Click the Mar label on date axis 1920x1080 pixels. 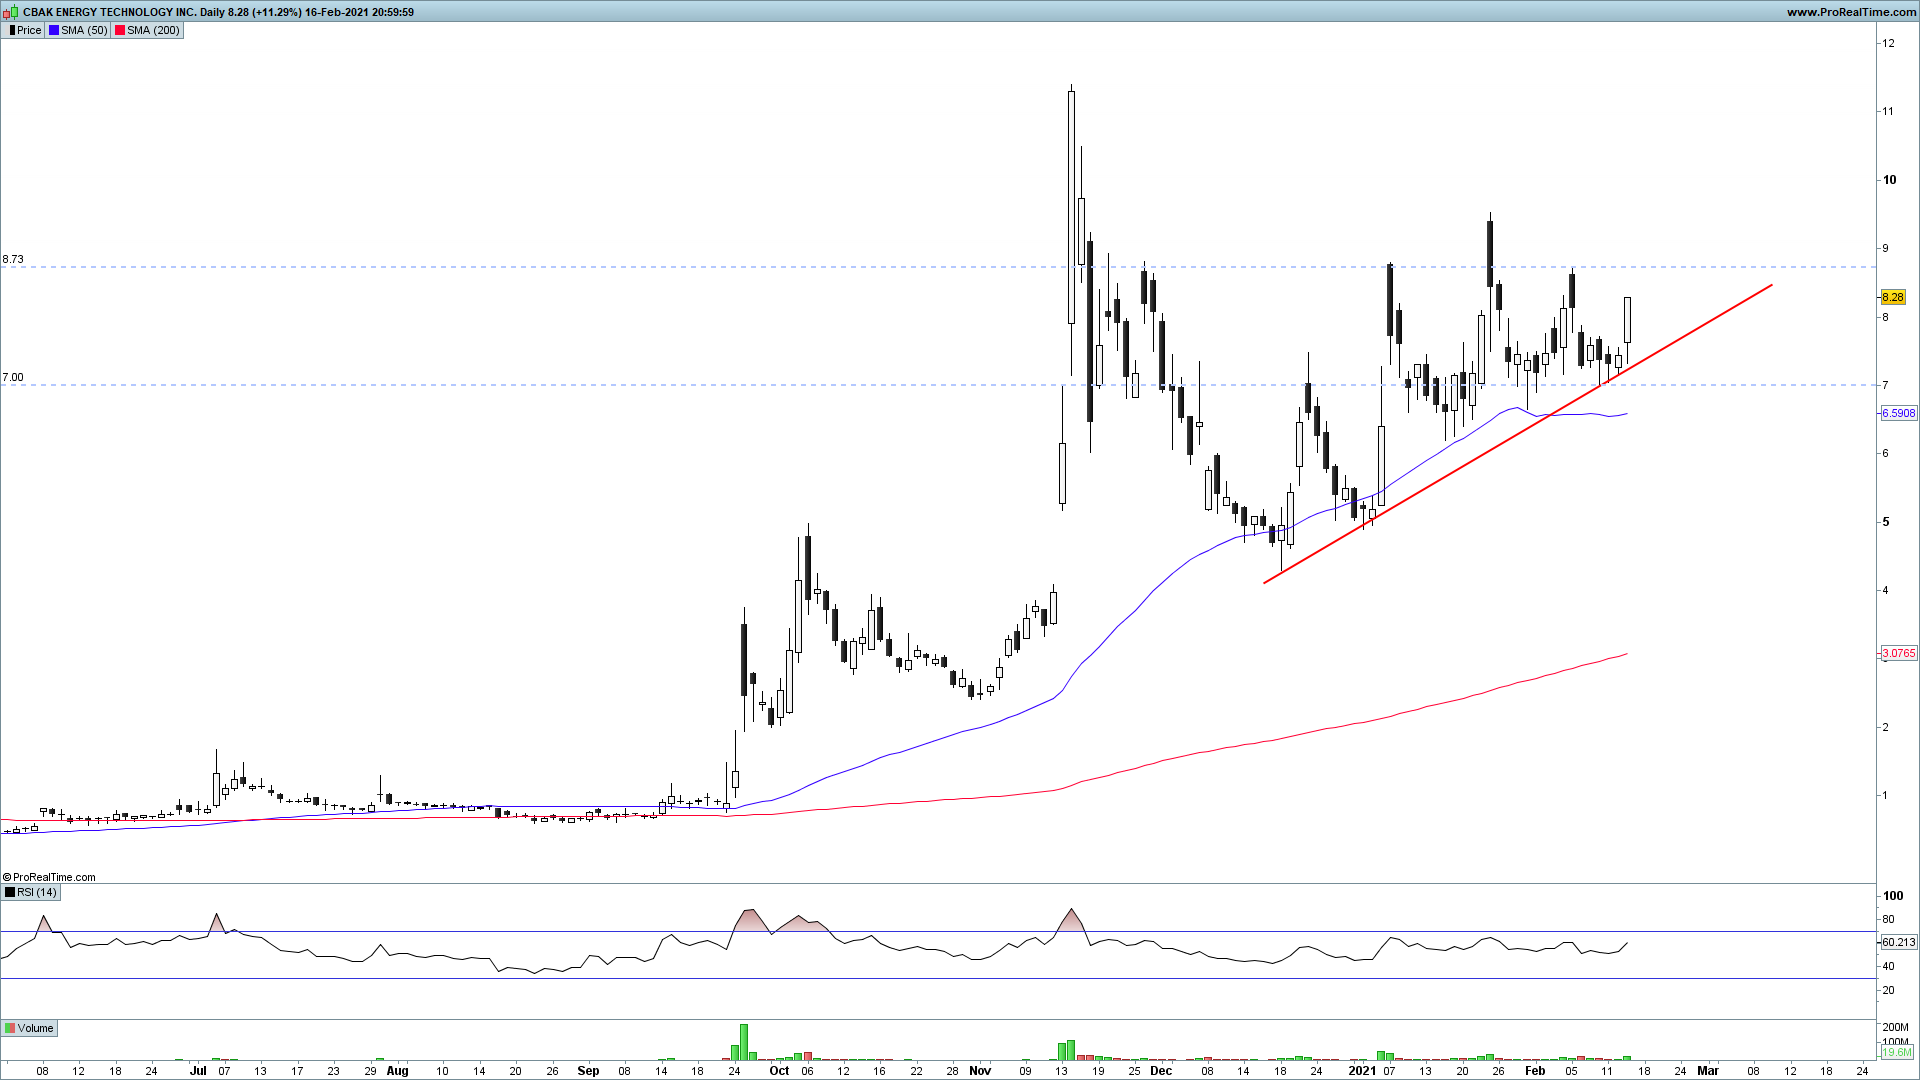pyautogui.click(x=1708, y=1070)
